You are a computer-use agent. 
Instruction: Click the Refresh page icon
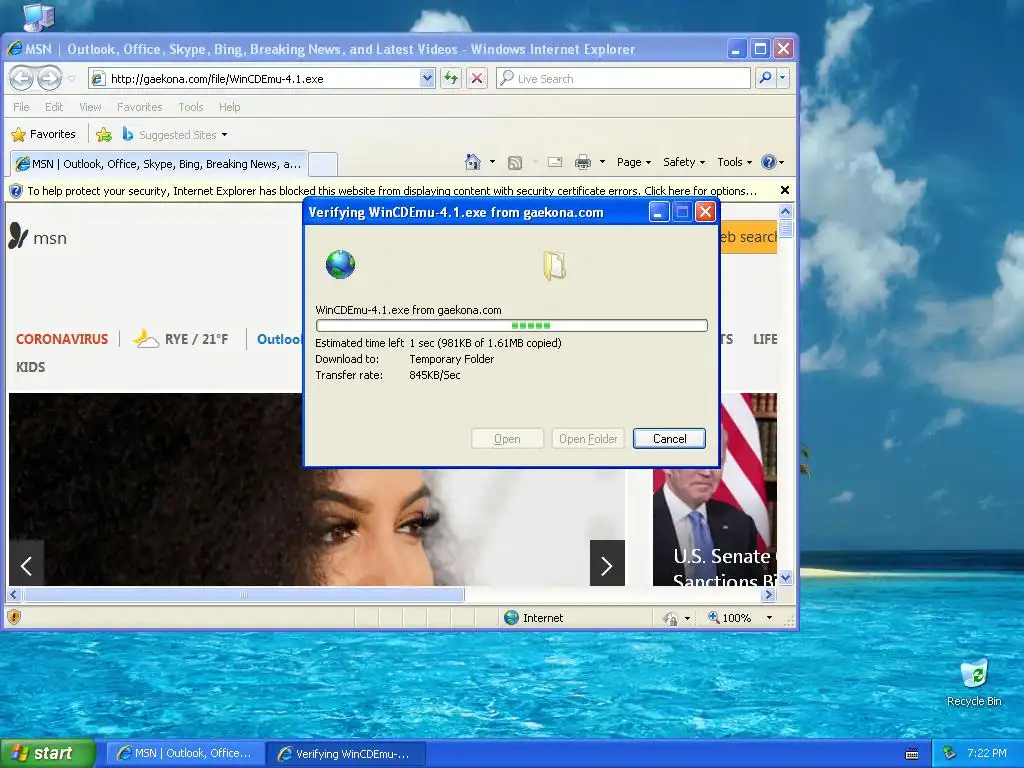point(451,78)
